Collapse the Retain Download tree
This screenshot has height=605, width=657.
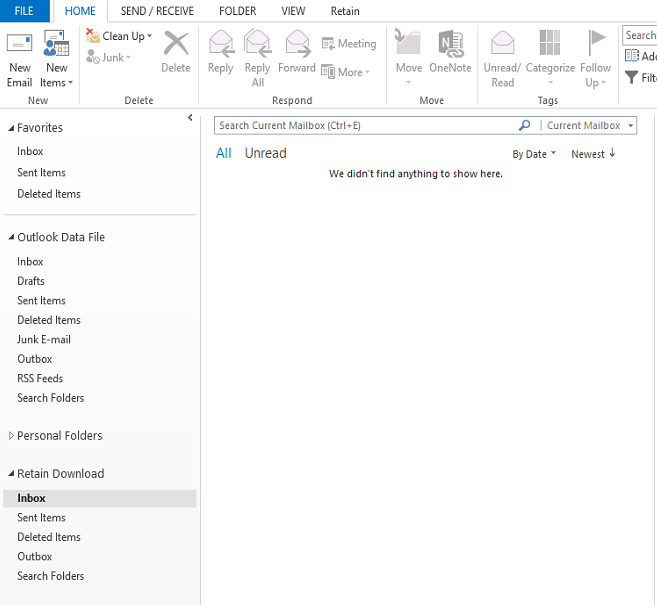tap(11, 474)
